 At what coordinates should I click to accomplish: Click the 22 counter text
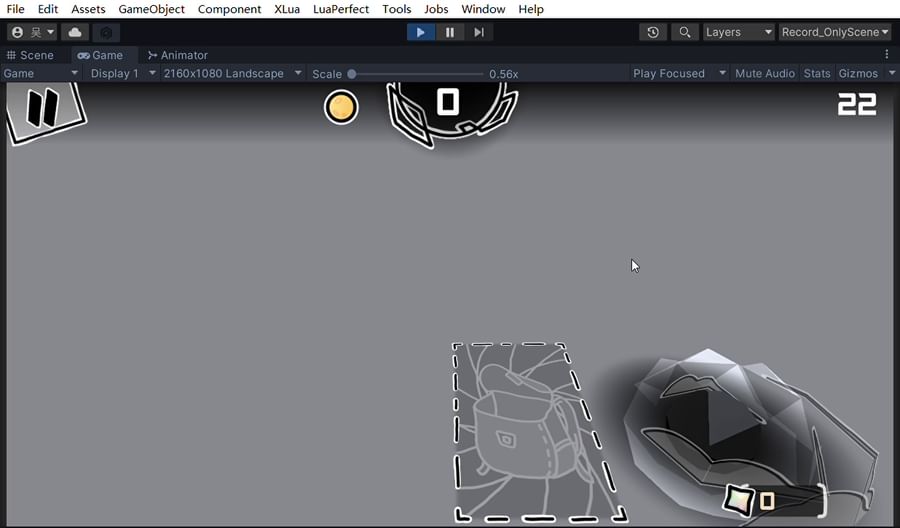tap(857, 105)
